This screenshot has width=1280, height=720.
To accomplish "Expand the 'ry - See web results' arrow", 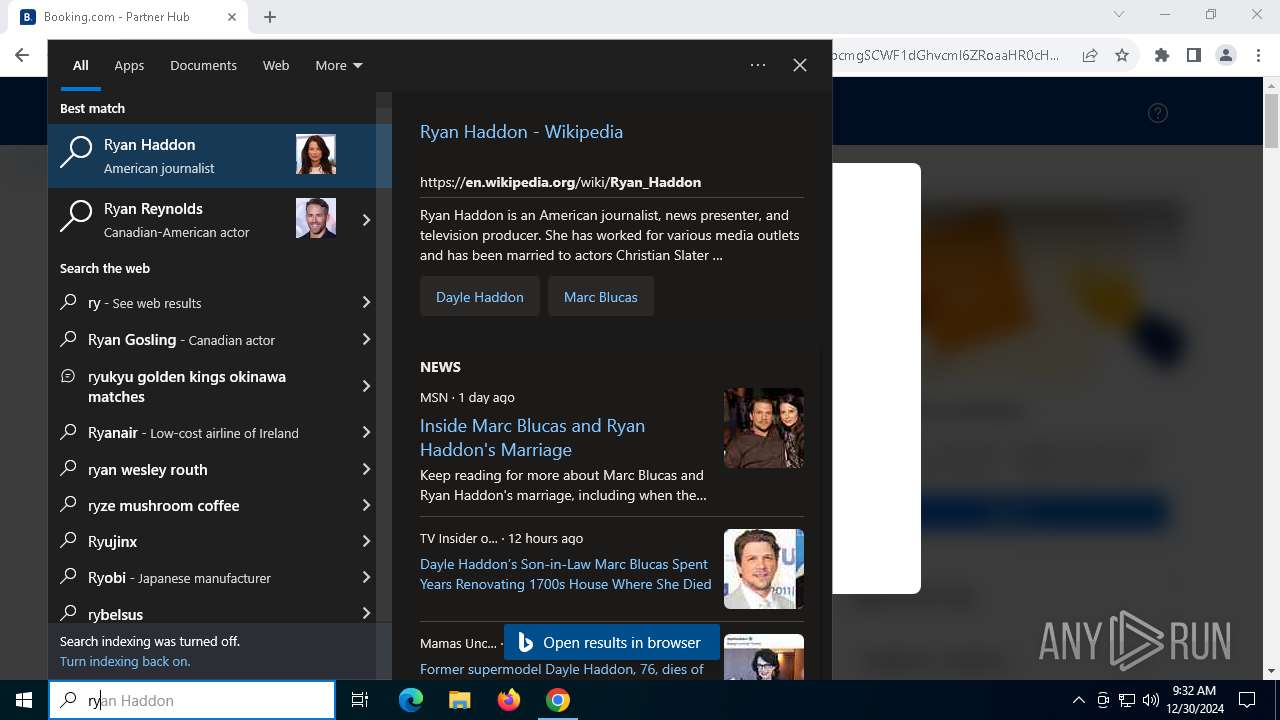I will 365,303.
